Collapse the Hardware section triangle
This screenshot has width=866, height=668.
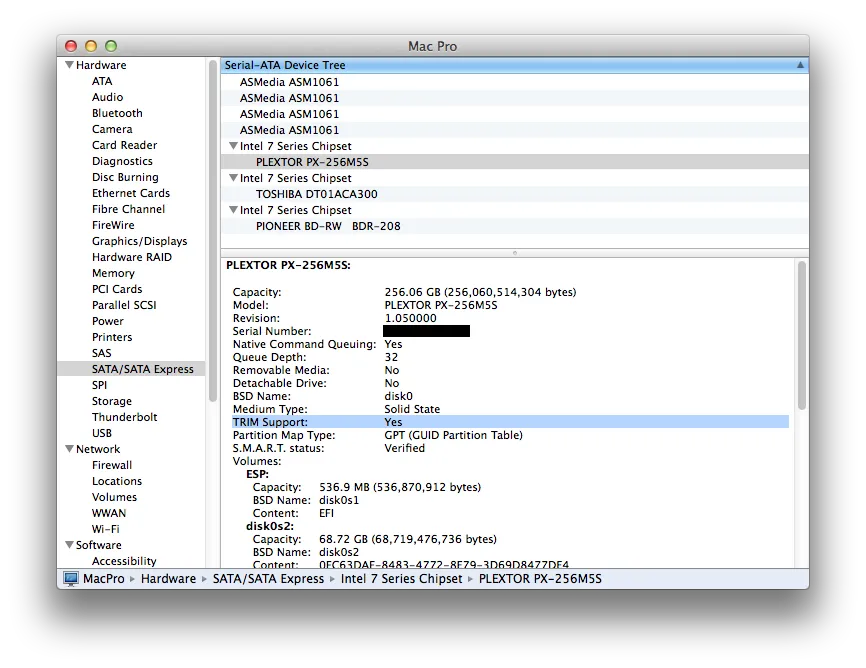point(69,66)
